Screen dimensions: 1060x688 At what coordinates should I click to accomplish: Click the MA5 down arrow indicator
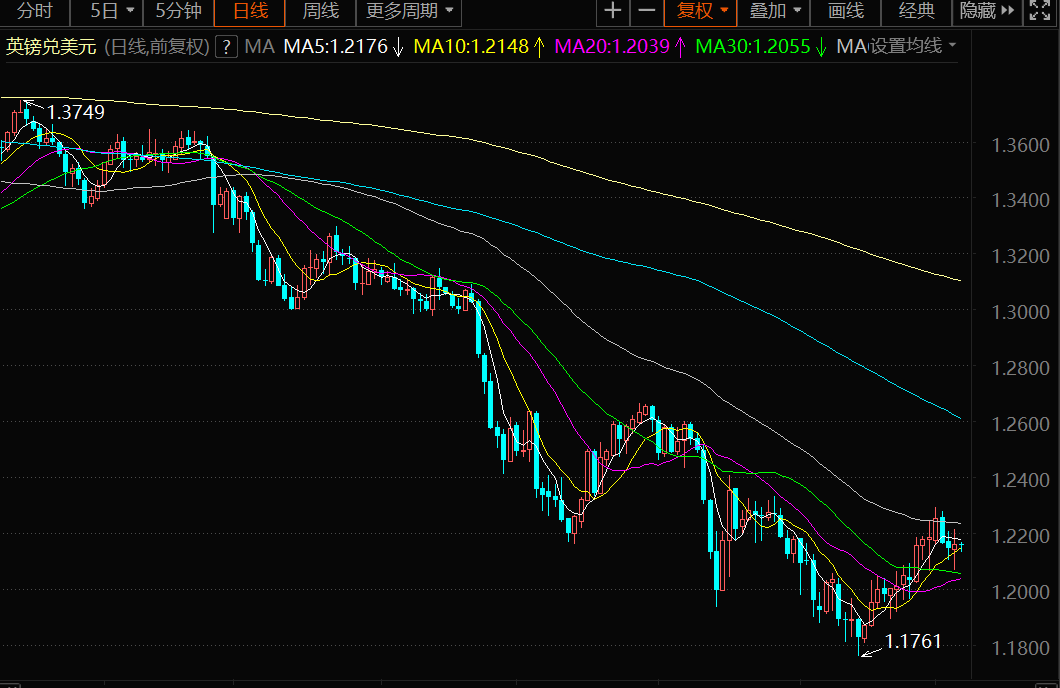click(x=398, y=47)
